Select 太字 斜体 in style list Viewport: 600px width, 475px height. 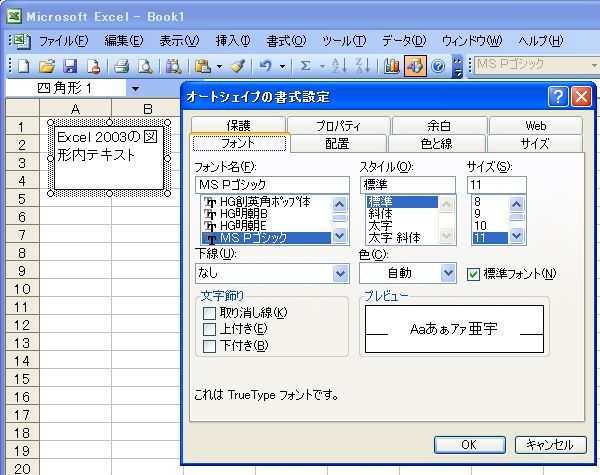402,238
